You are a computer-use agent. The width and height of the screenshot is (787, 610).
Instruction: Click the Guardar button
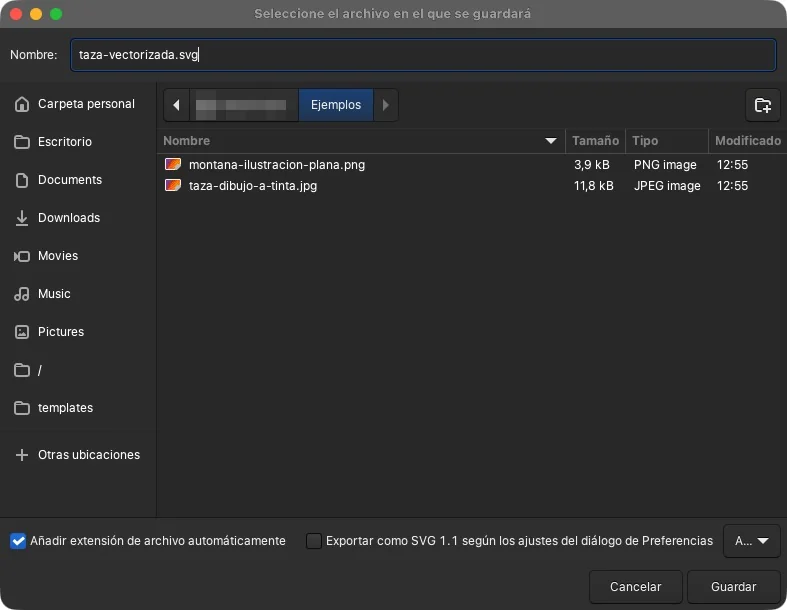point(733,586)
